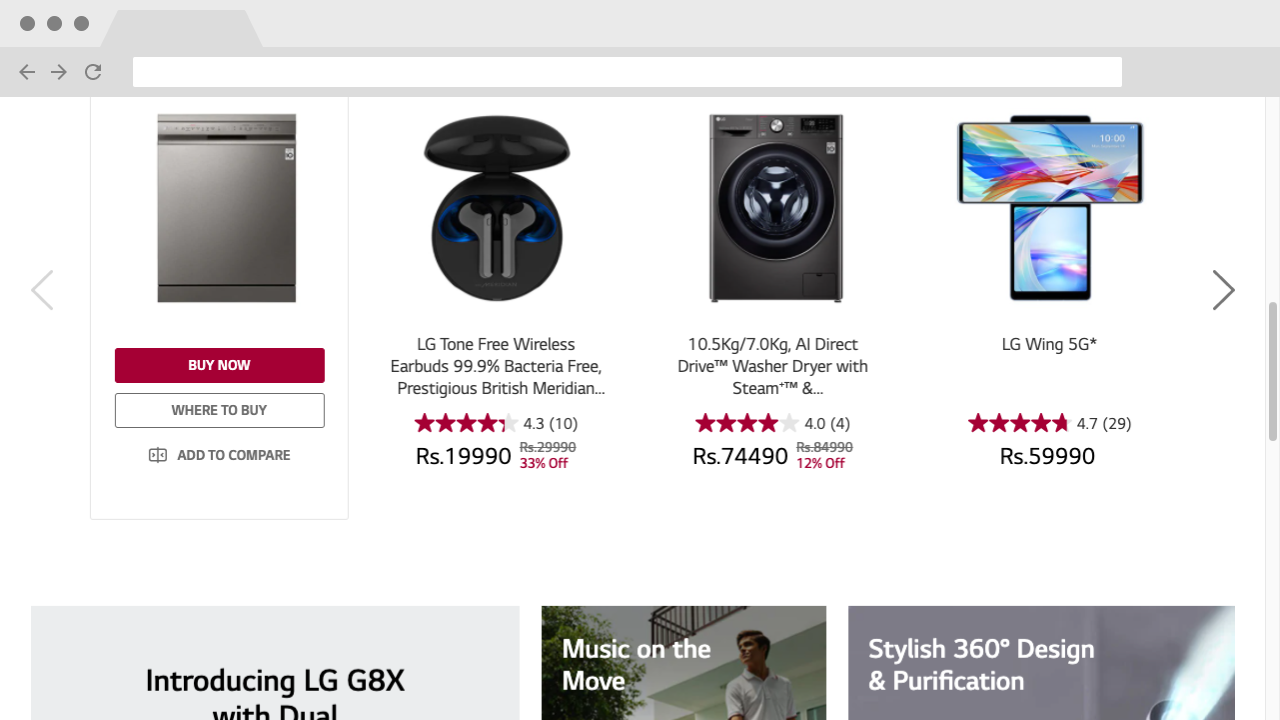Click the browser reload icon
The width and height of the screenshot is (1280, 720).
[92, 72]
